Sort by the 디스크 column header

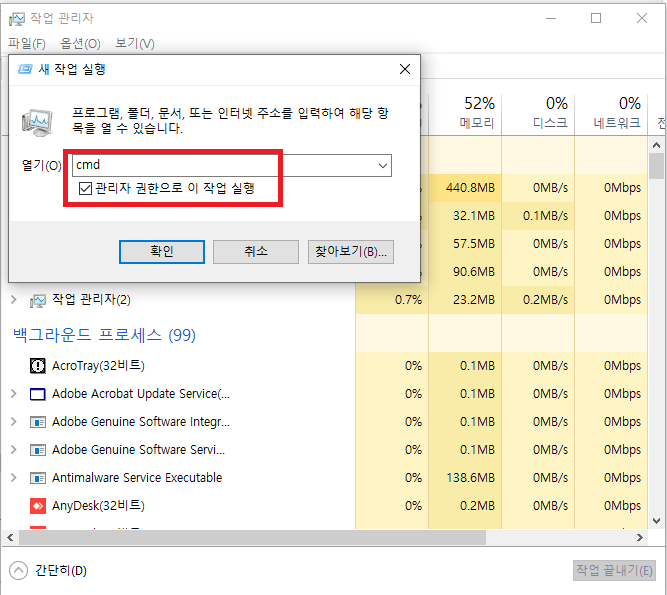(538, 114)
